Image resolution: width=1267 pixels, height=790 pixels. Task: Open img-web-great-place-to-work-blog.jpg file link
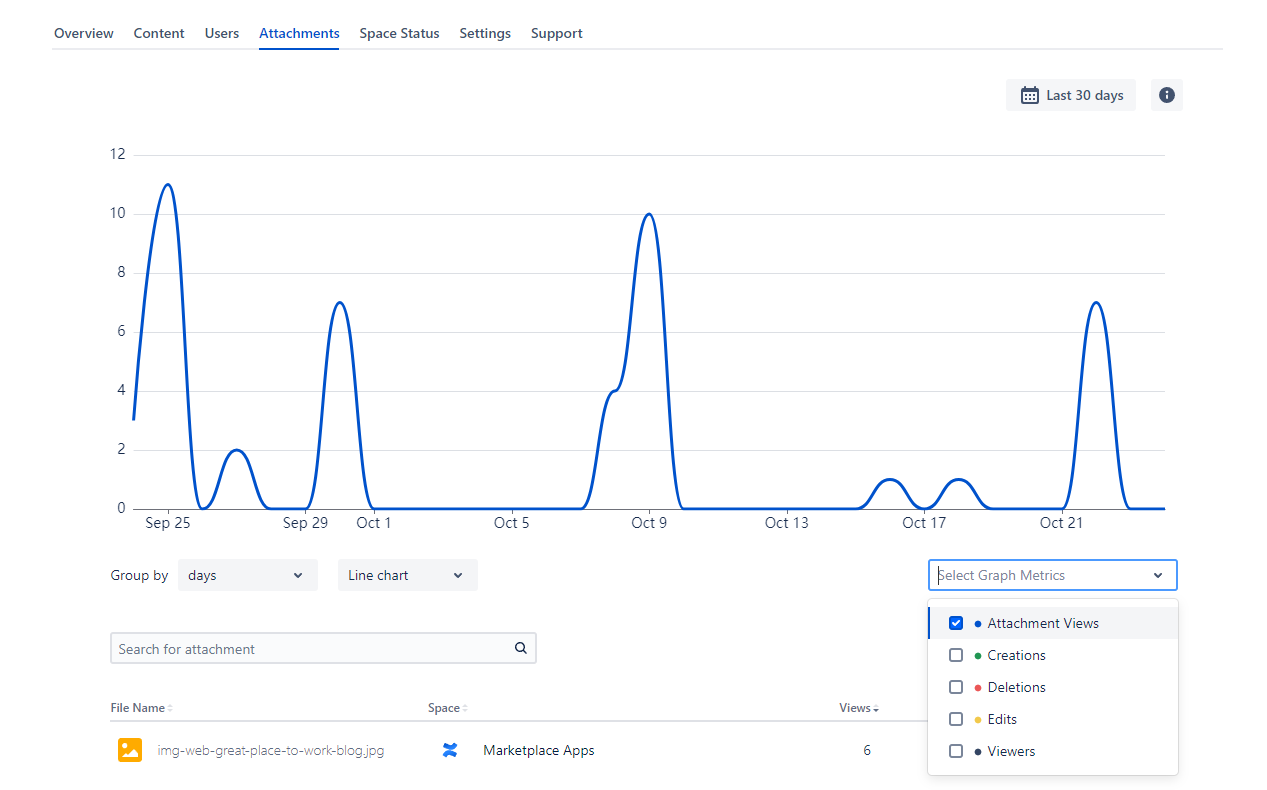[271, 750]
